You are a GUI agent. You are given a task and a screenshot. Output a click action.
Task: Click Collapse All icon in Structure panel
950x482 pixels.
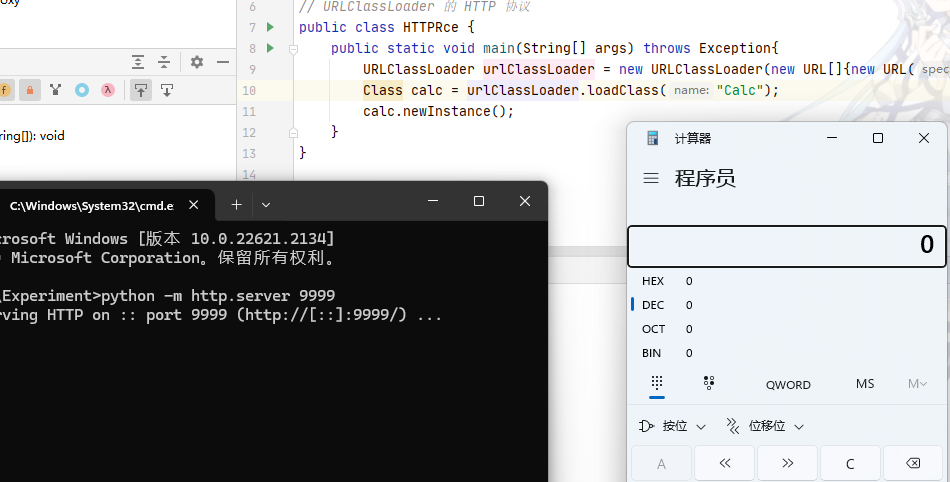(164, 62)
